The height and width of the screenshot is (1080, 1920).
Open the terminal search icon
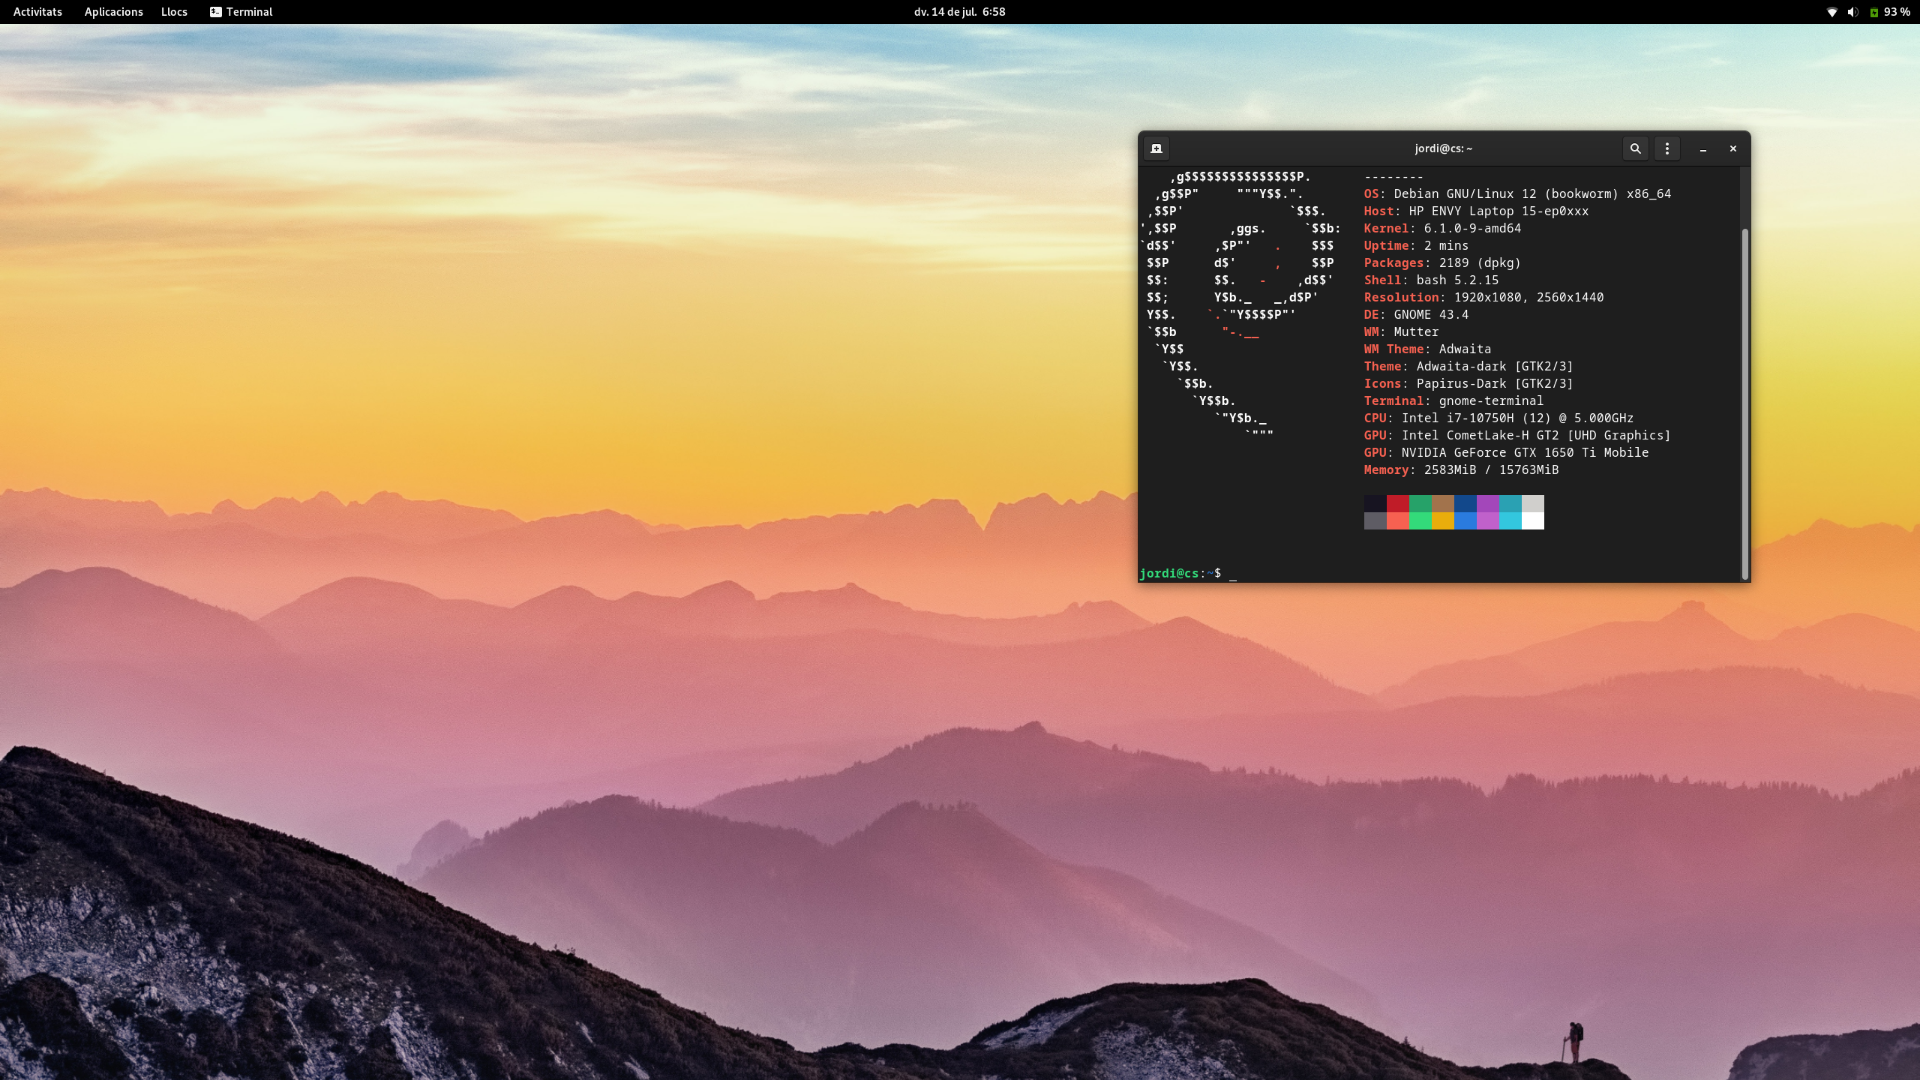pos(1635,149)
